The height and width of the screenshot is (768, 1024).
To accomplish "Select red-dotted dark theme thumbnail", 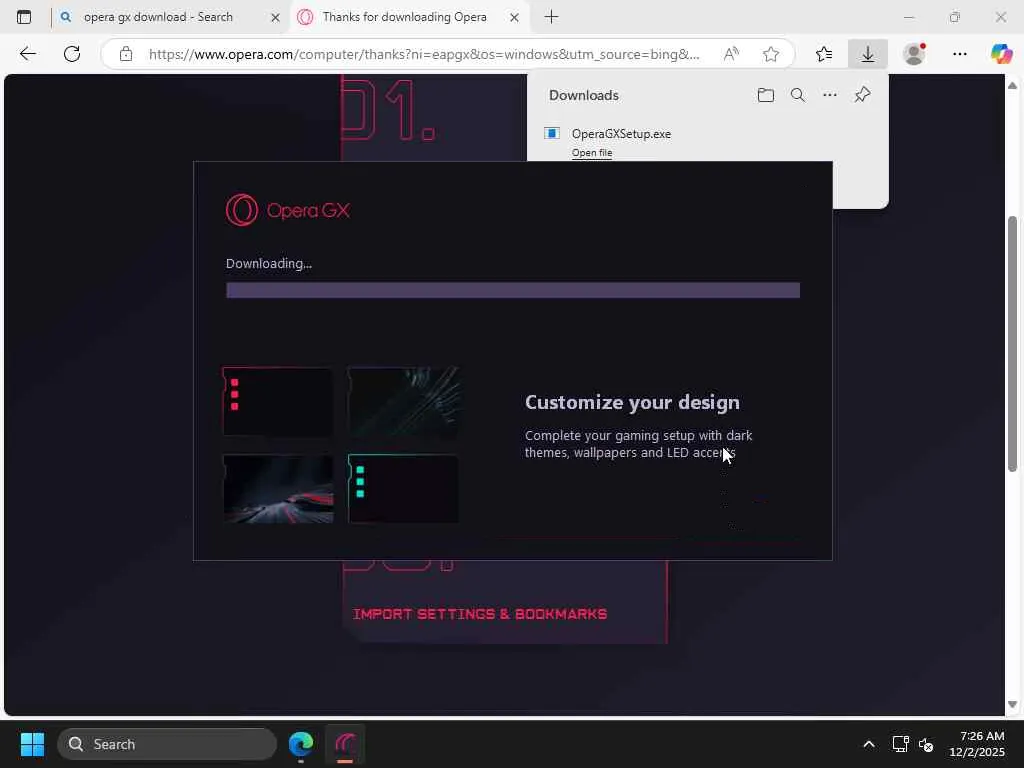I will tap(278, 402).
